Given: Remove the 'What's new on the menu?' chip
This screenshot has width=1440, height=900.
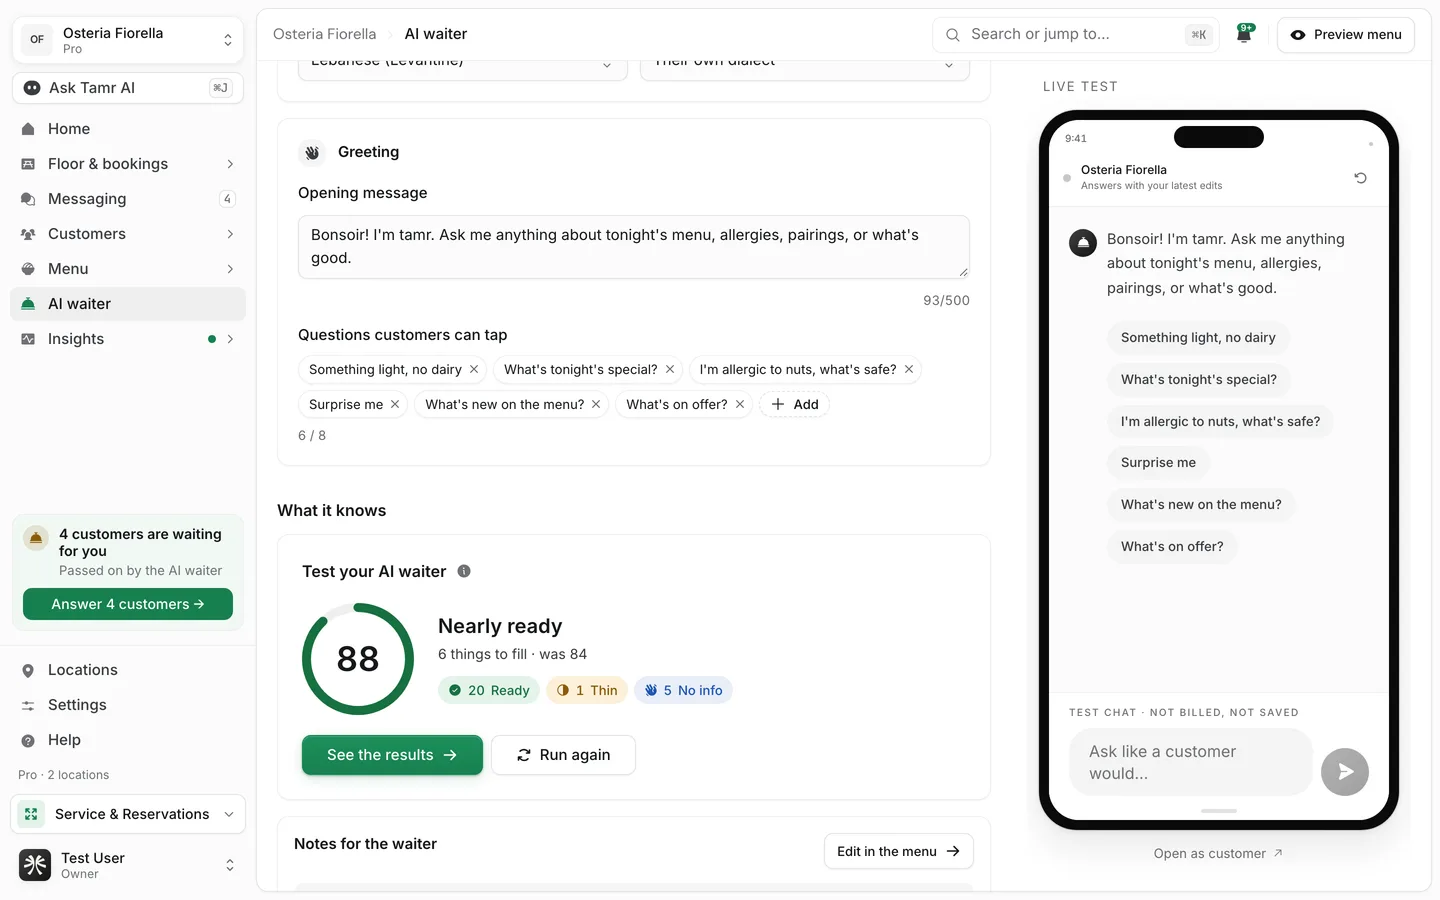Looking at the screenshot, I should point(596,405).
